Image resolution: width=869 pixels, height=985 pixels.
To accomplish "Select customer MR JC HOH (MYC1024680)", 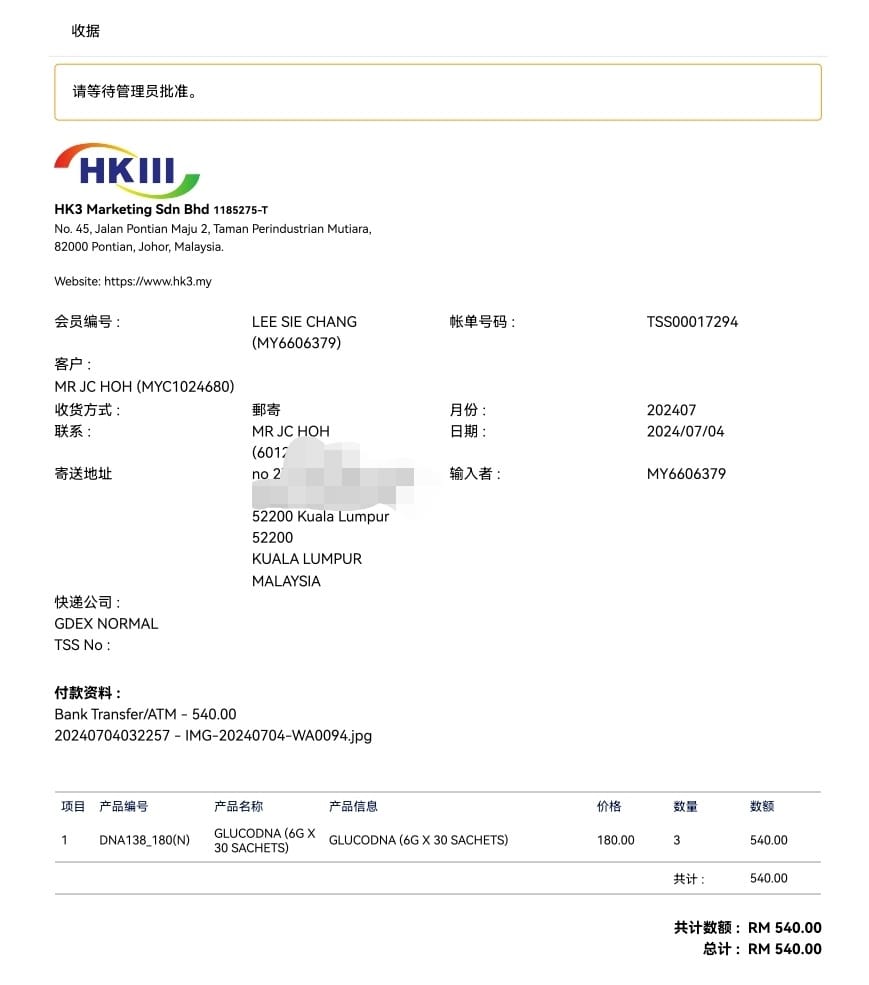I will coord(144,386).
